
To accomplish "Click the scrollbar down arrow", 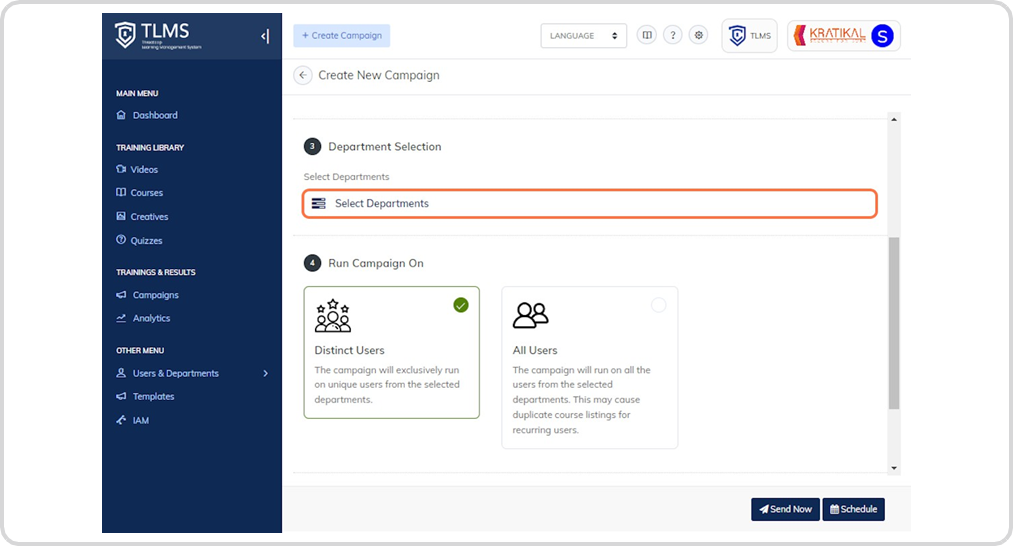I will tap(894, 468).
